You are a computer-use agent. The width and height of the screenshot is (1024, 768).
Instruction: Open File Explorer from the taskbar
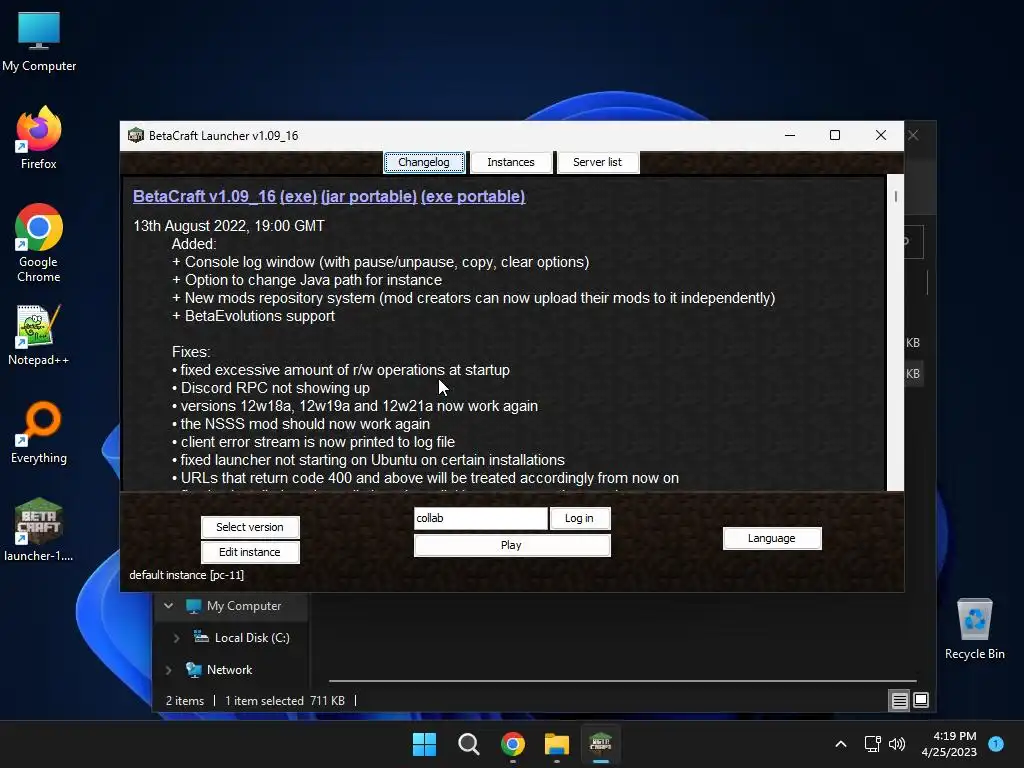[556, 744]
